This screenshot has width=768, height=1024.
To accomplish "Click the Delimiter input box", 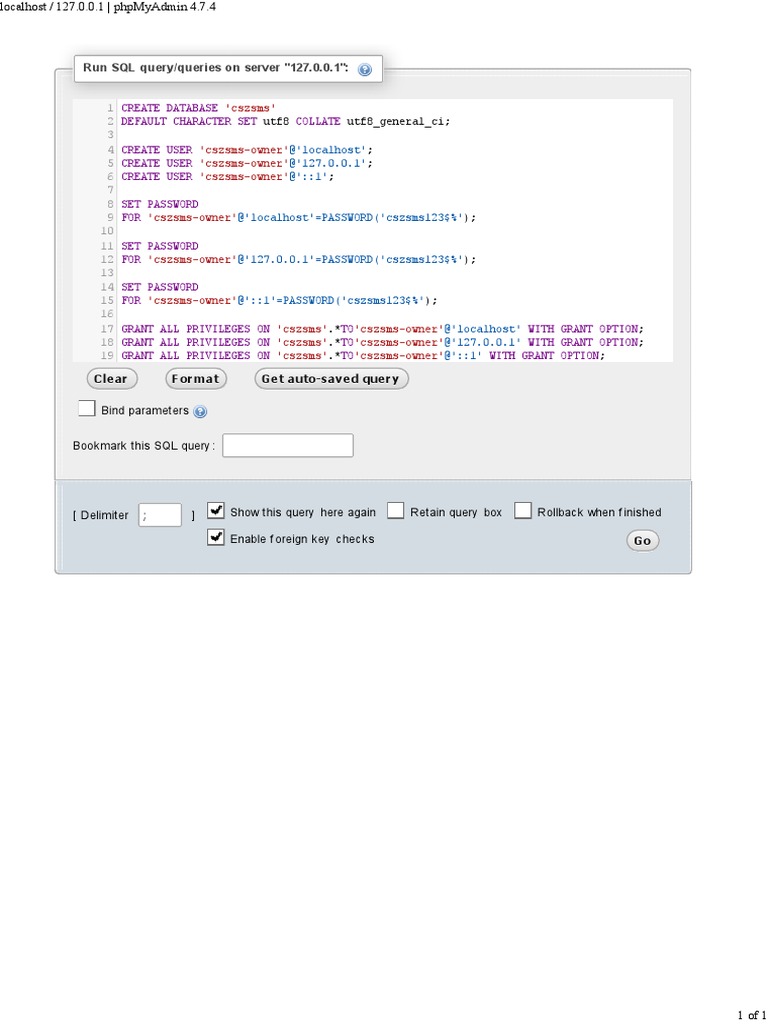I will [x=160, y=514].
